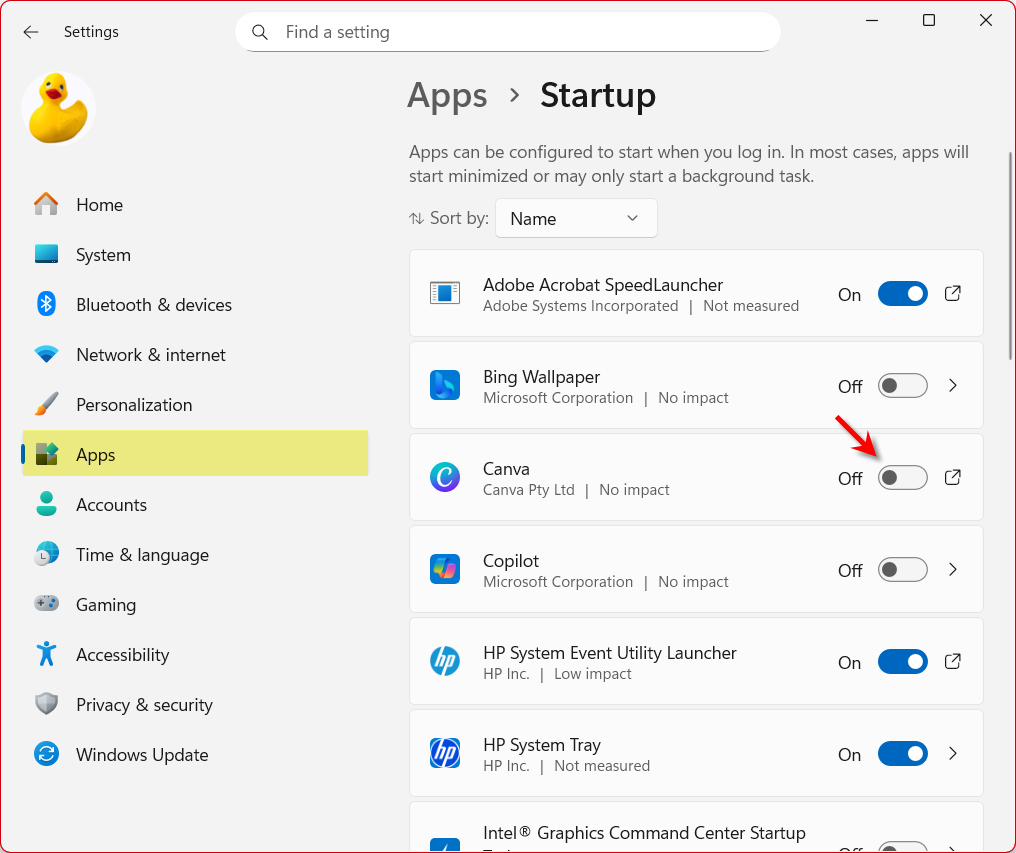Click the search magnifier icon

click(260, 32)
